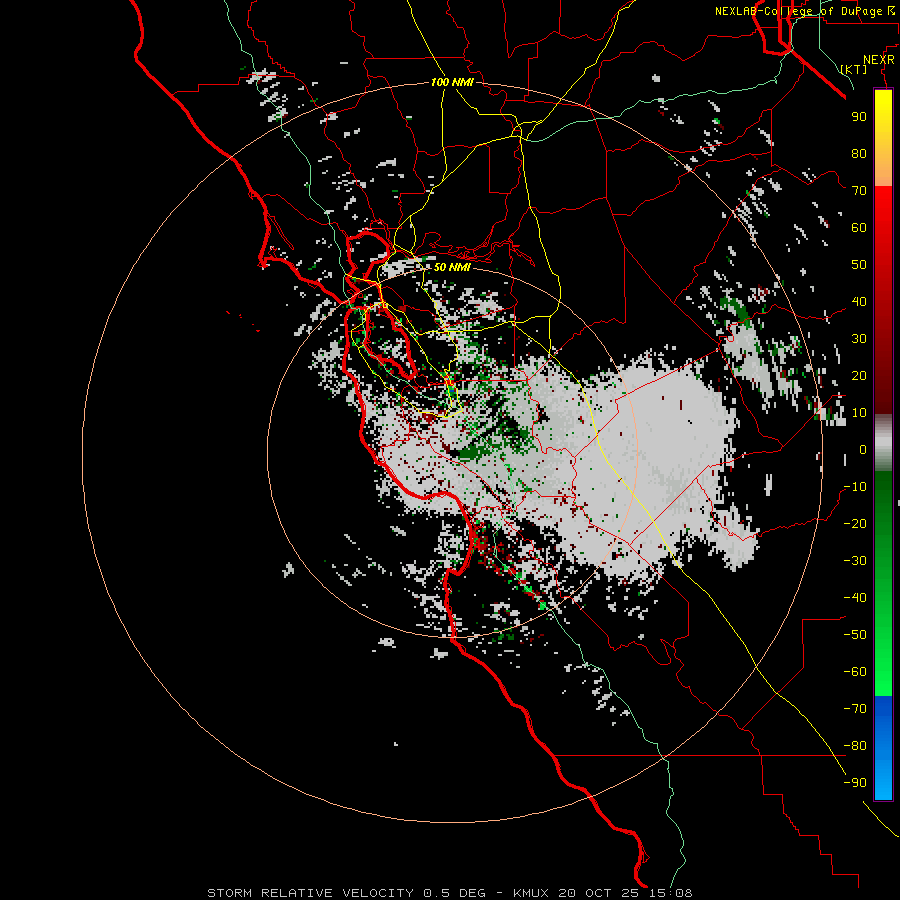Click the -40 value on velocity scale

pos(855,598)
